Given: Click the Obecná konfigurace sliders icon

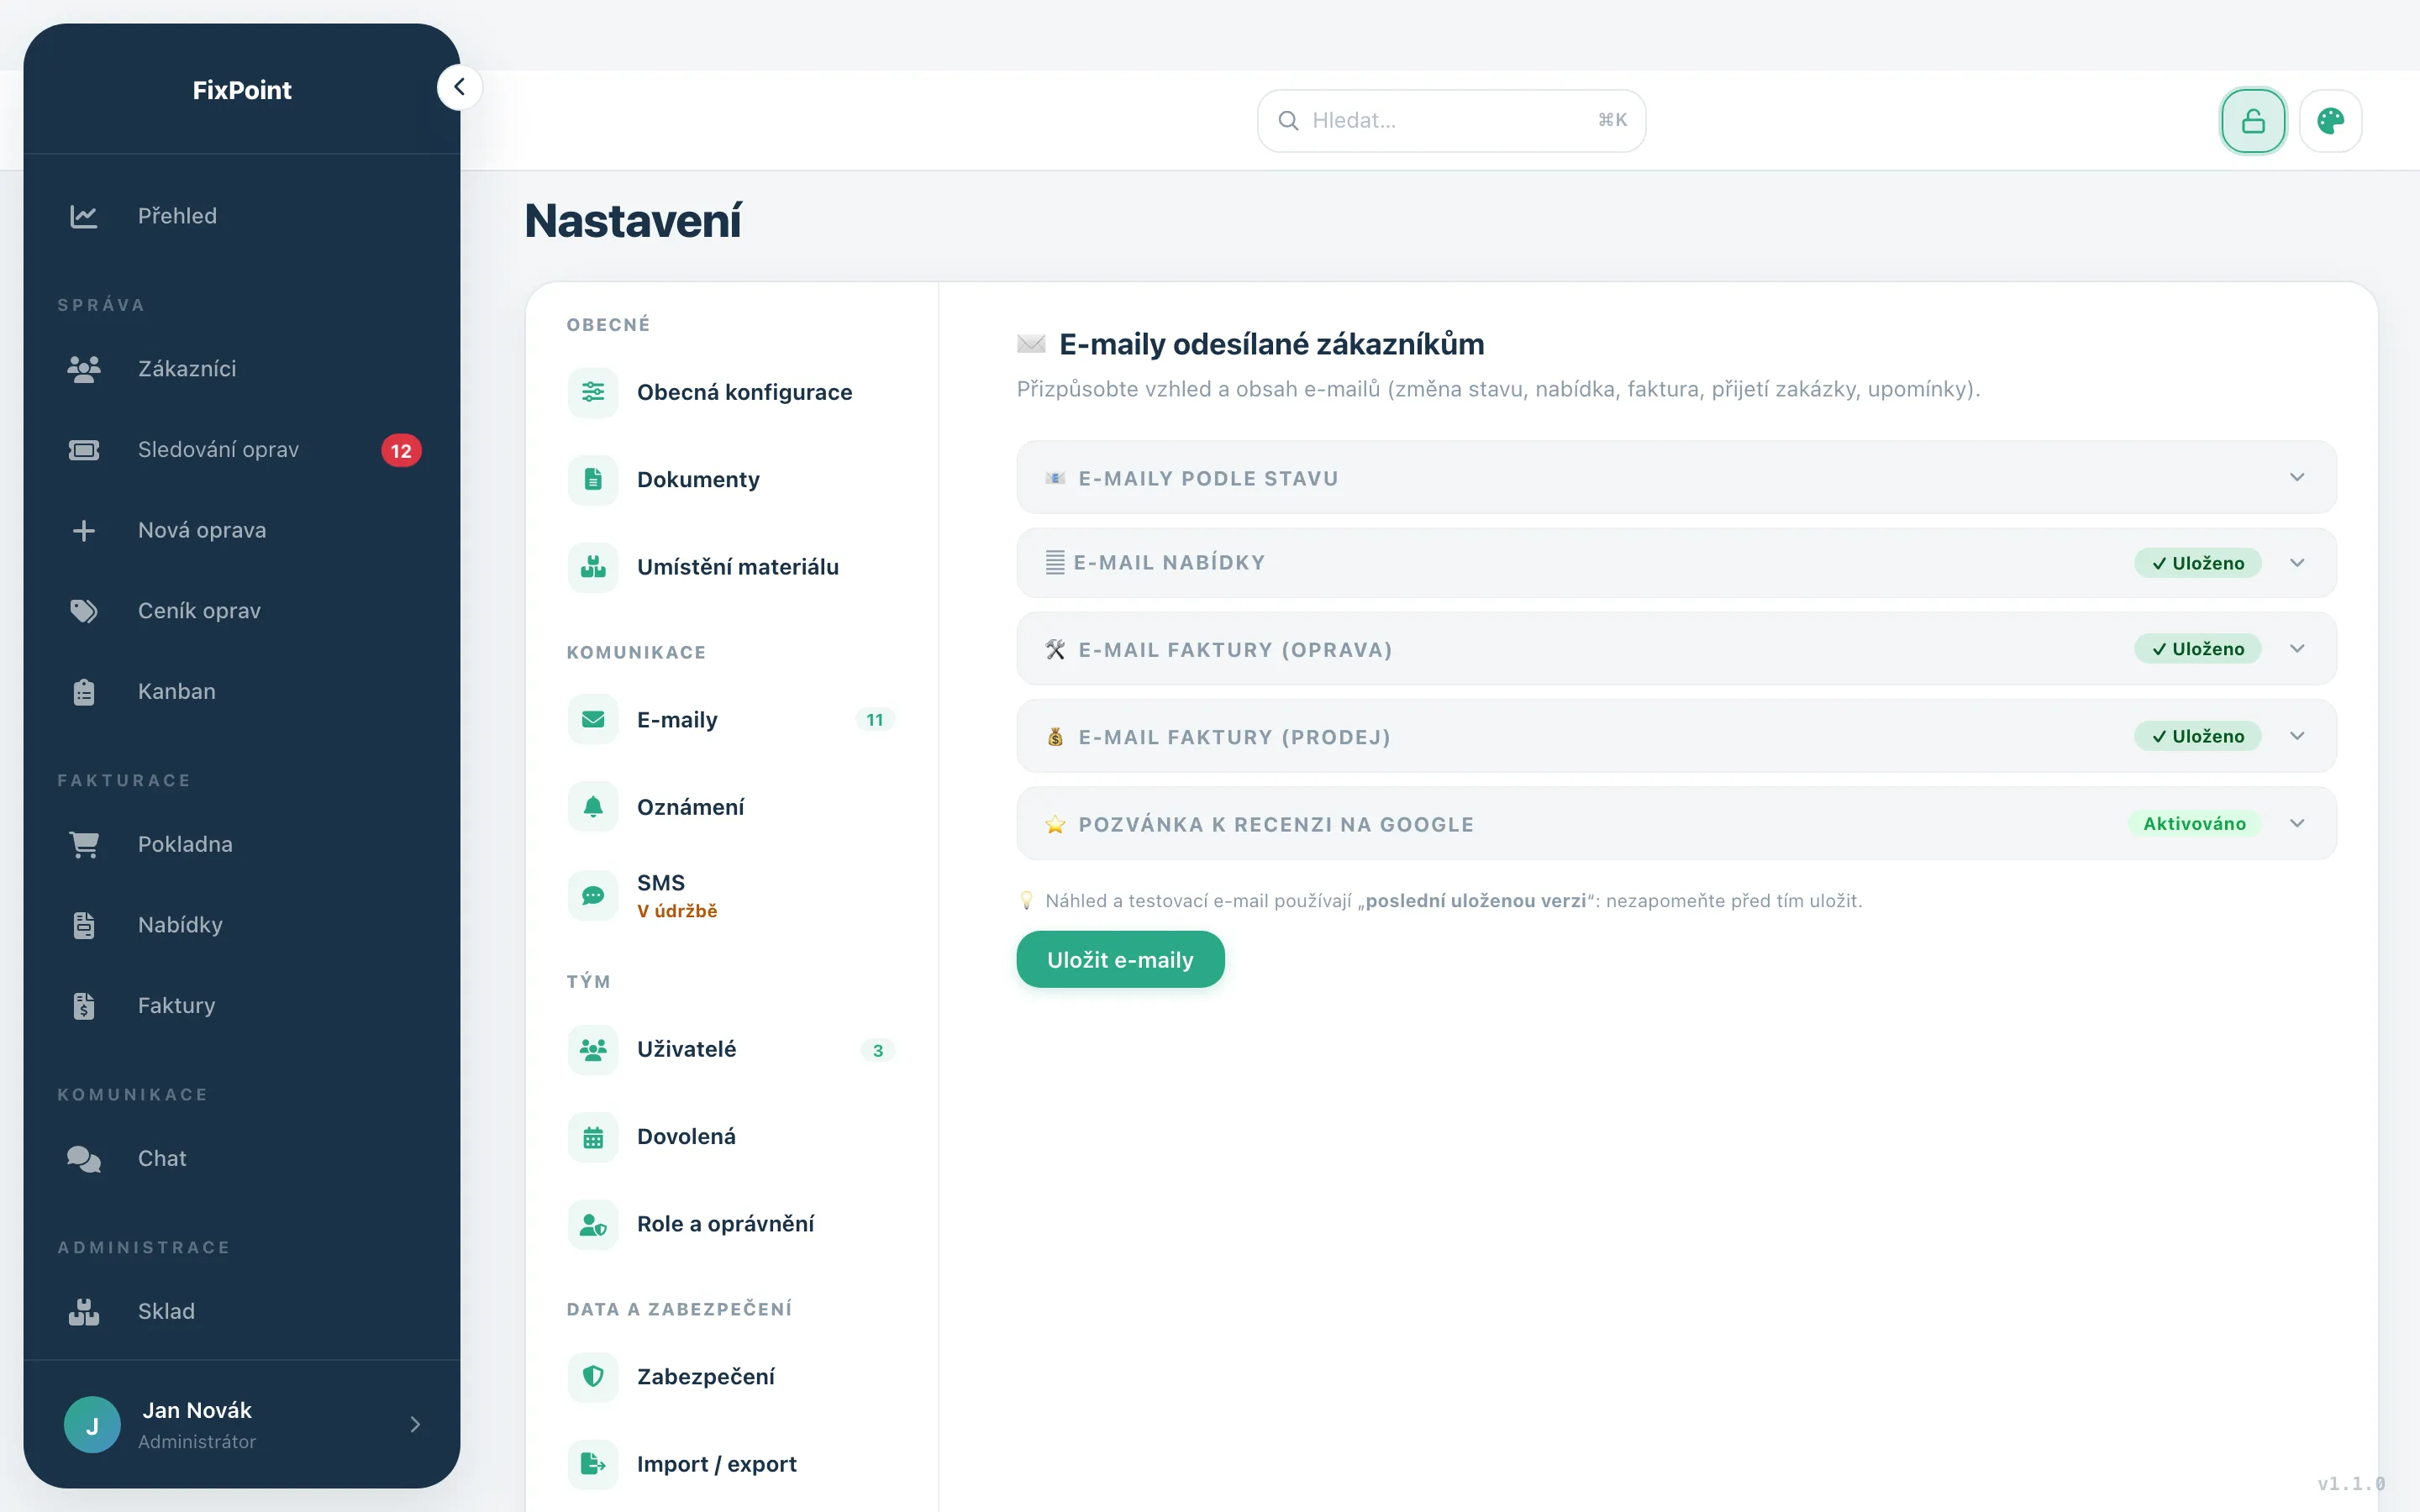Looking at the screenshot, I should pos(593,392).
